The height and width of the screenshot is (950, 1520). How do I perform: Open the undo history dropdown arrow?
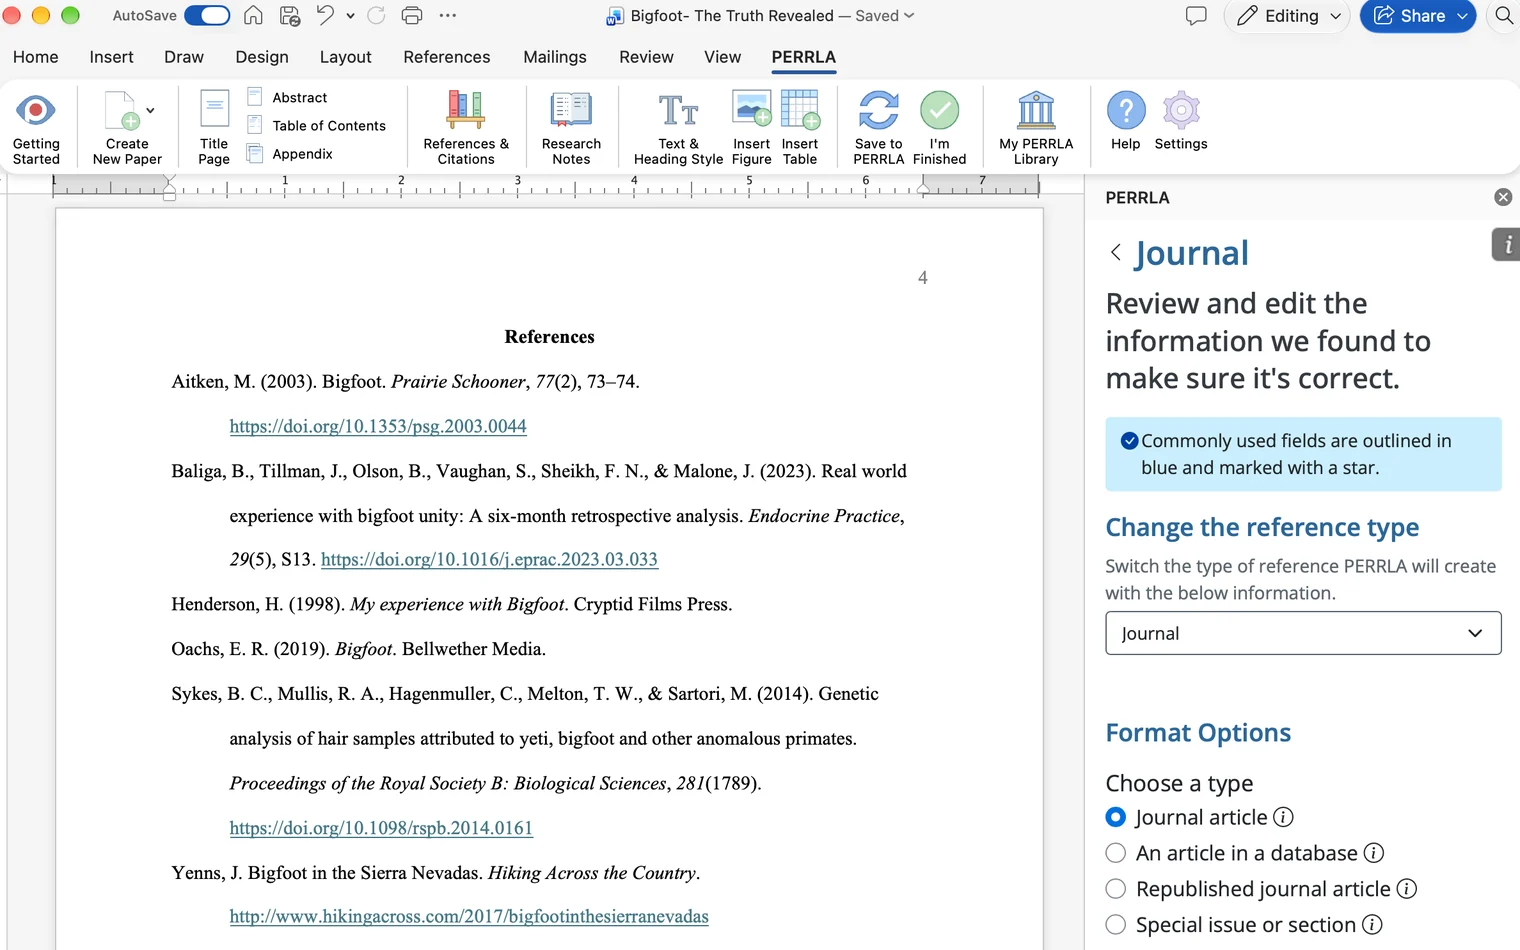350,16
